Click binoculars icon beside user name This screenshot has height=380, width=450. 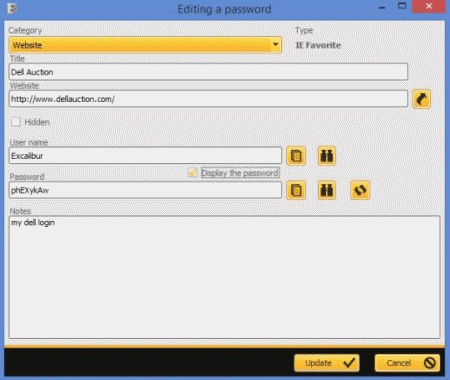(x=327, y=156)
